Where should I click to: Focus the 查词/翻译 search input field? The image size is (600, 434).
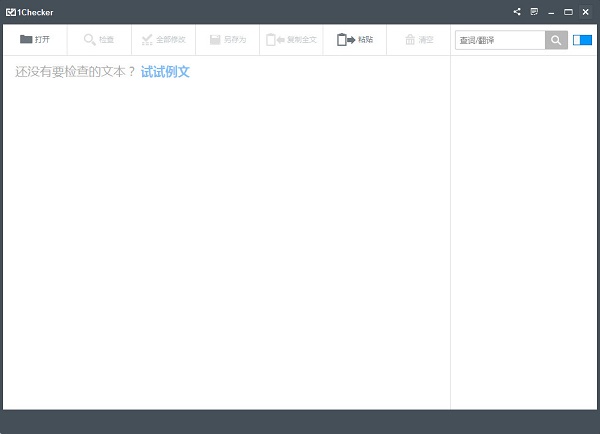500,40
